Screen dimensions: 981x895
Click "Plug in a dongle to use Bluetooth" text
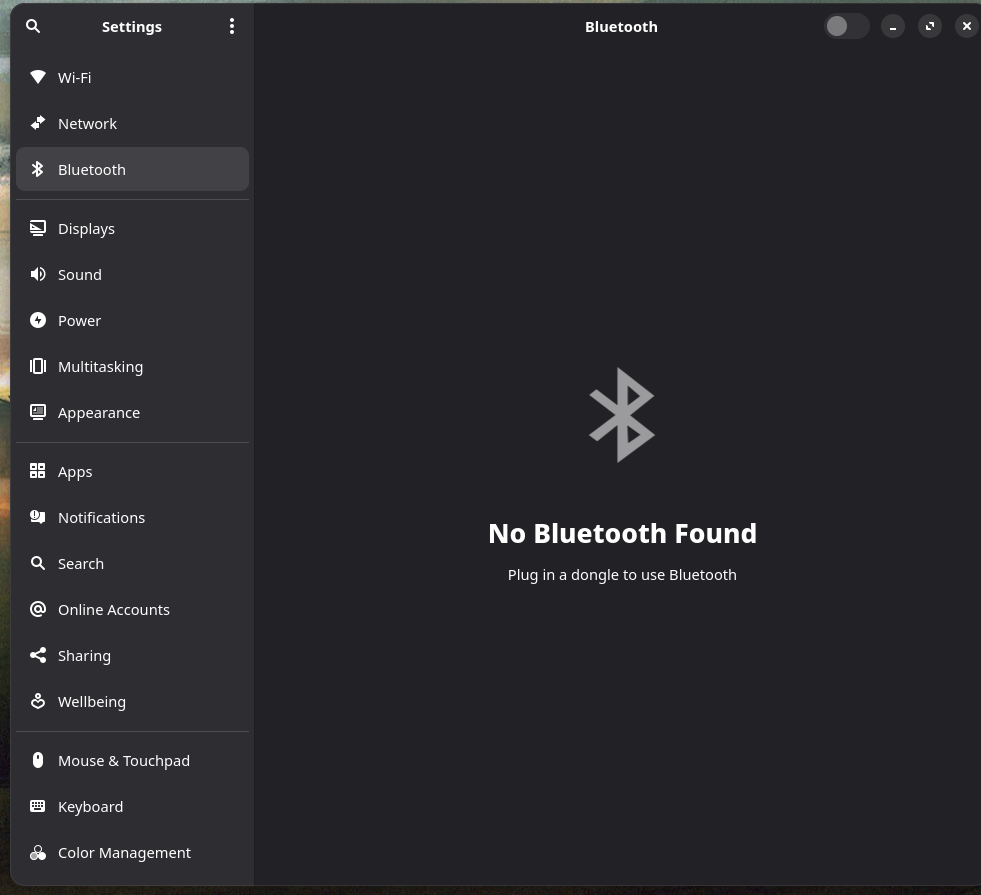pyautogui.click(x=623, y=575)
